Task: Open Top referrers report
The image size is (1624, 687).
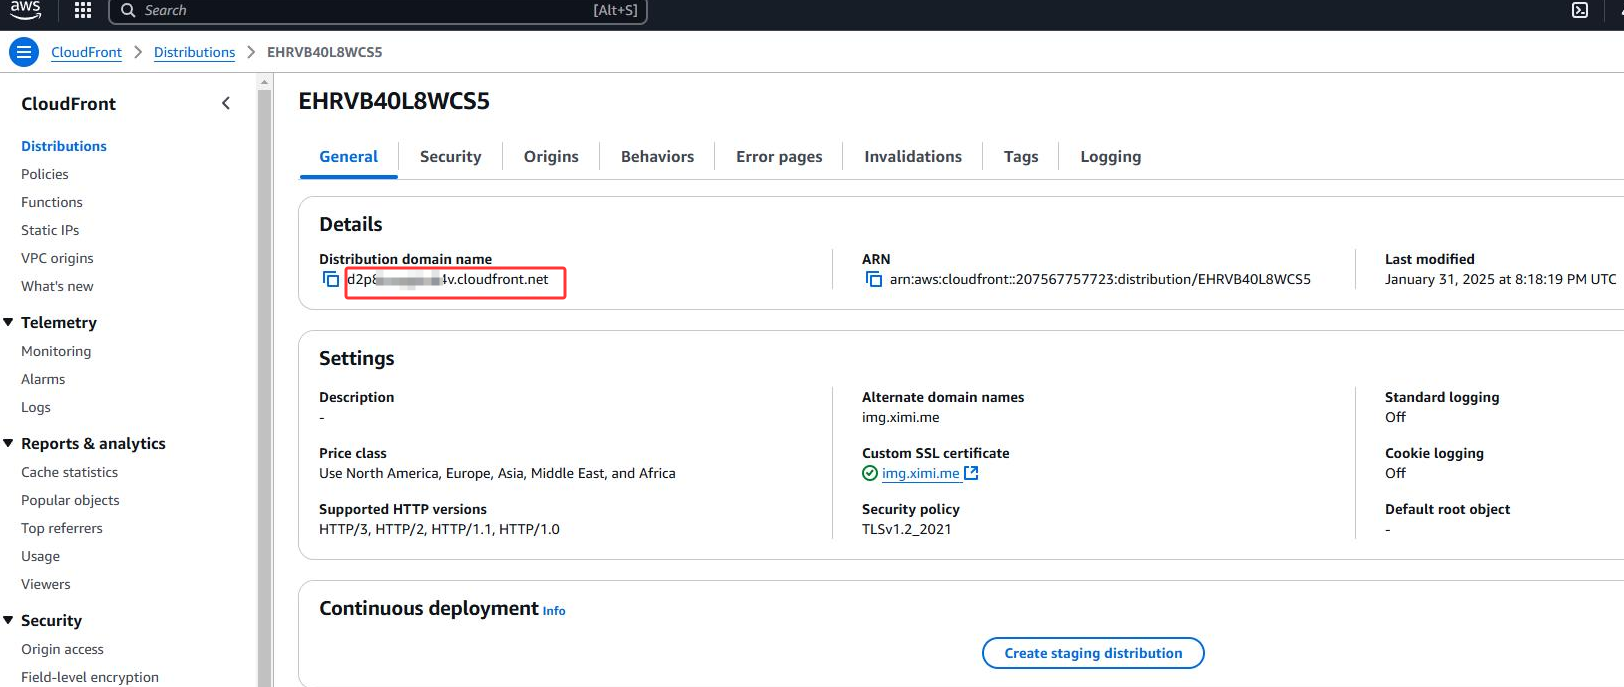Action: click(x=62, y=528)
